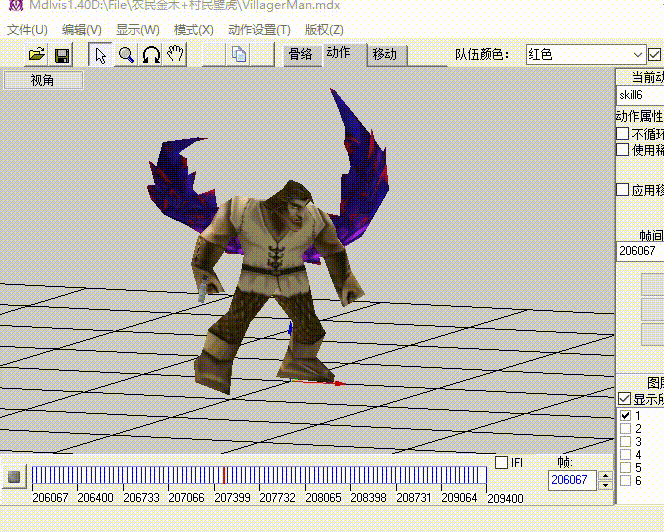Open a model file with the folder icon
Image resolution: width=664 pixels, height=532 pixels.
[37, 55]
